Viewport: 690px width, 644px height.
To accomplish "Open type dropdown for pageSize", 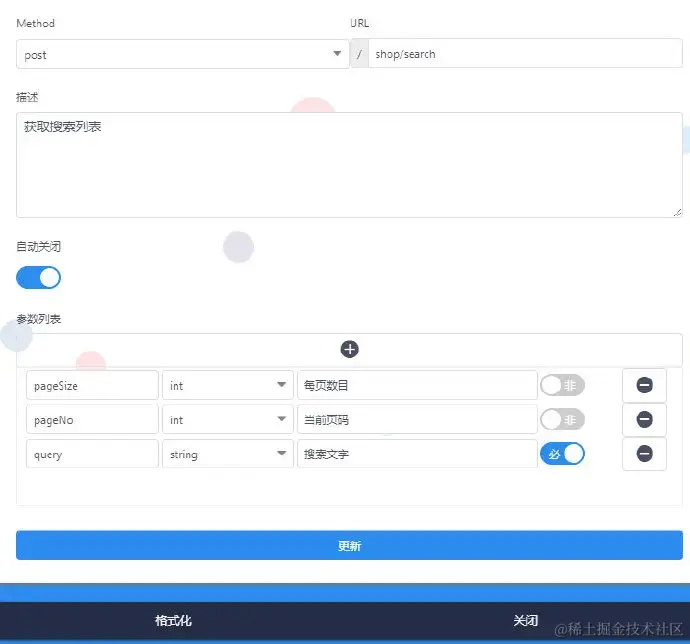I will (x=228, y=386).
